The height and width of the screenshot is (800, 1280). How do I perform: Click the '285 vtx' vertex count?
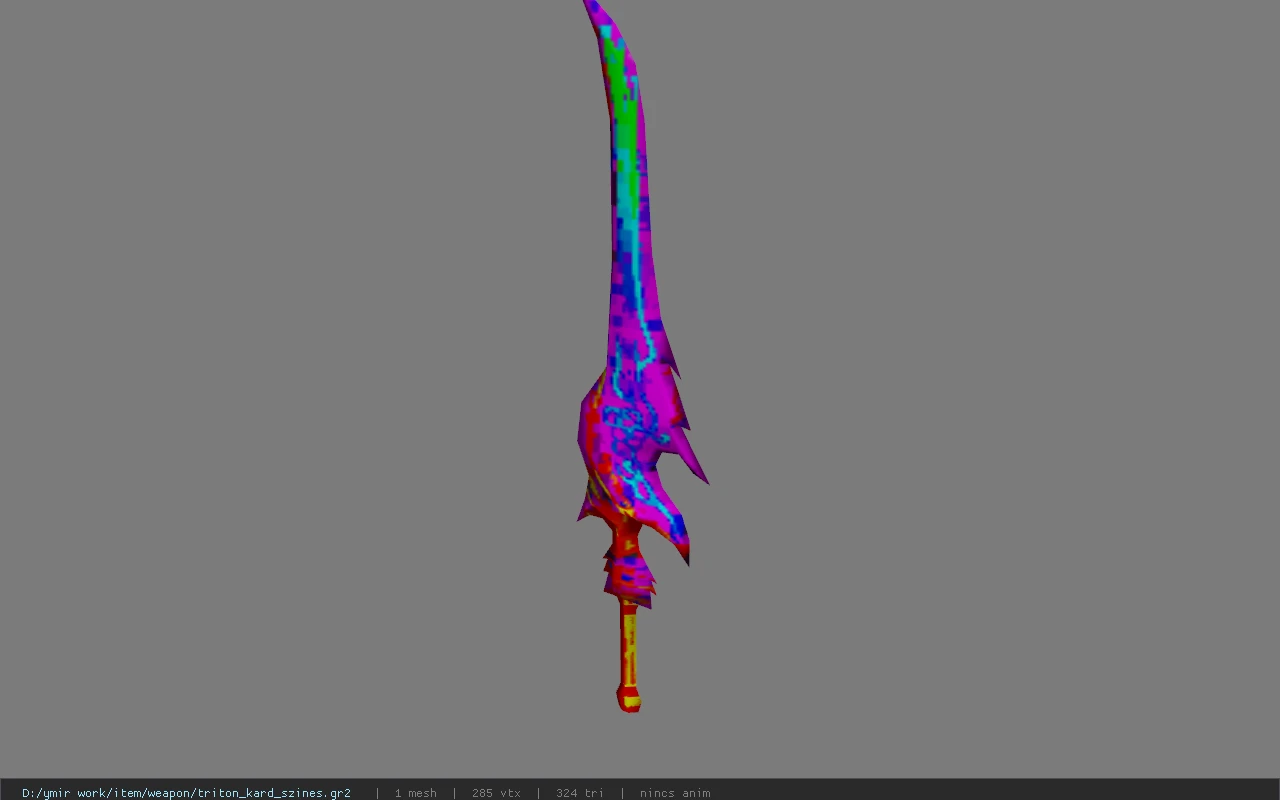pos(496,793)
